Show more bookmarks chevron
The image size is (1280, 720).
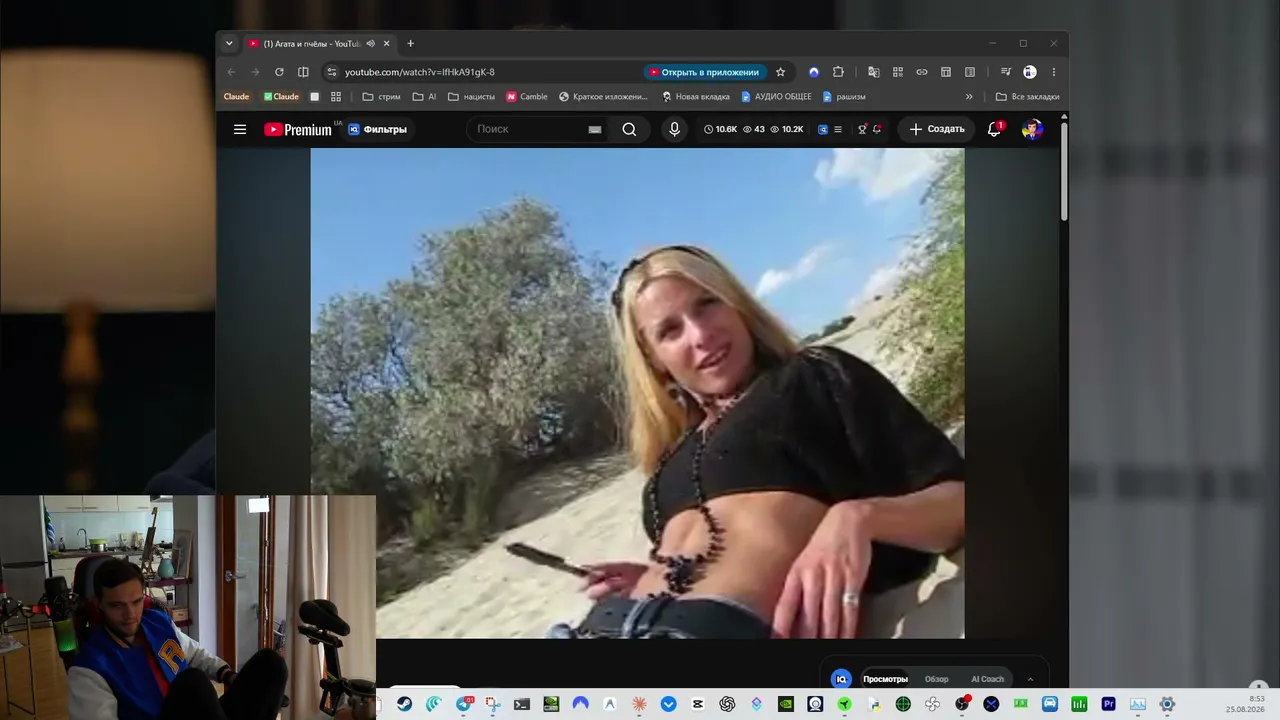968,97
